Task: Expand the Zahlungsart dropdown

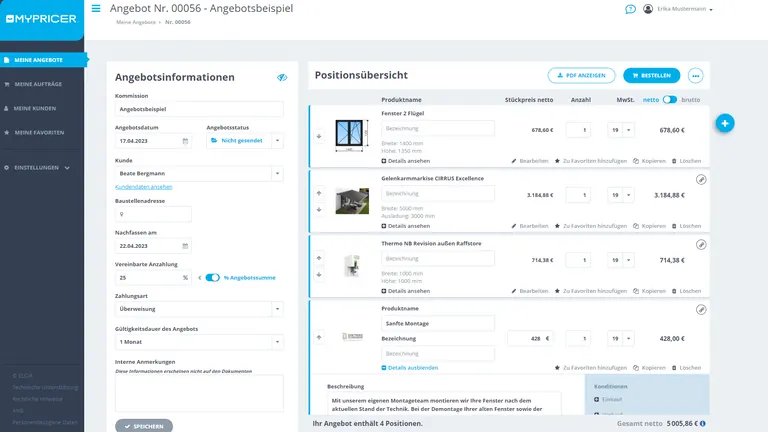Action: [x=276, y=310]
